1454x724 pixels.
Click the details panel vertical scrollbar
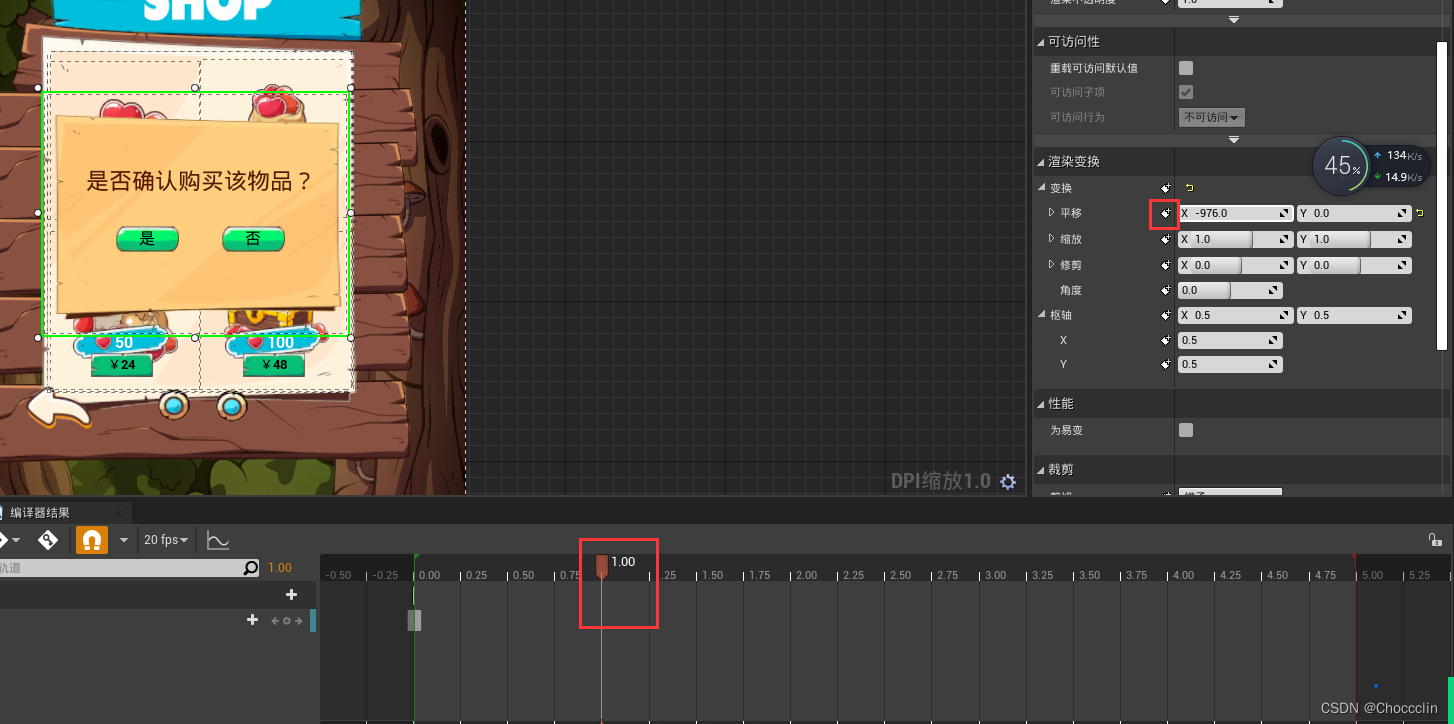[1443, 195]
